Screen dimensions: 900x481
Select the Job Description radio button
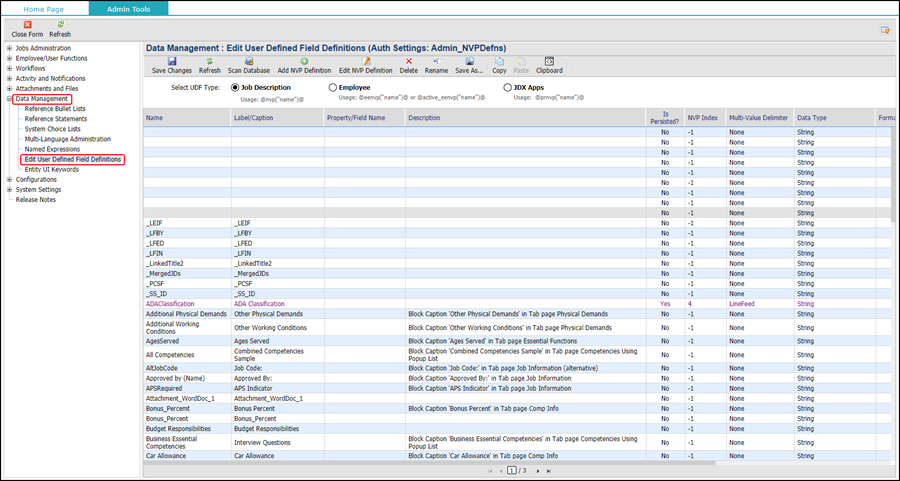coord(234,88)
